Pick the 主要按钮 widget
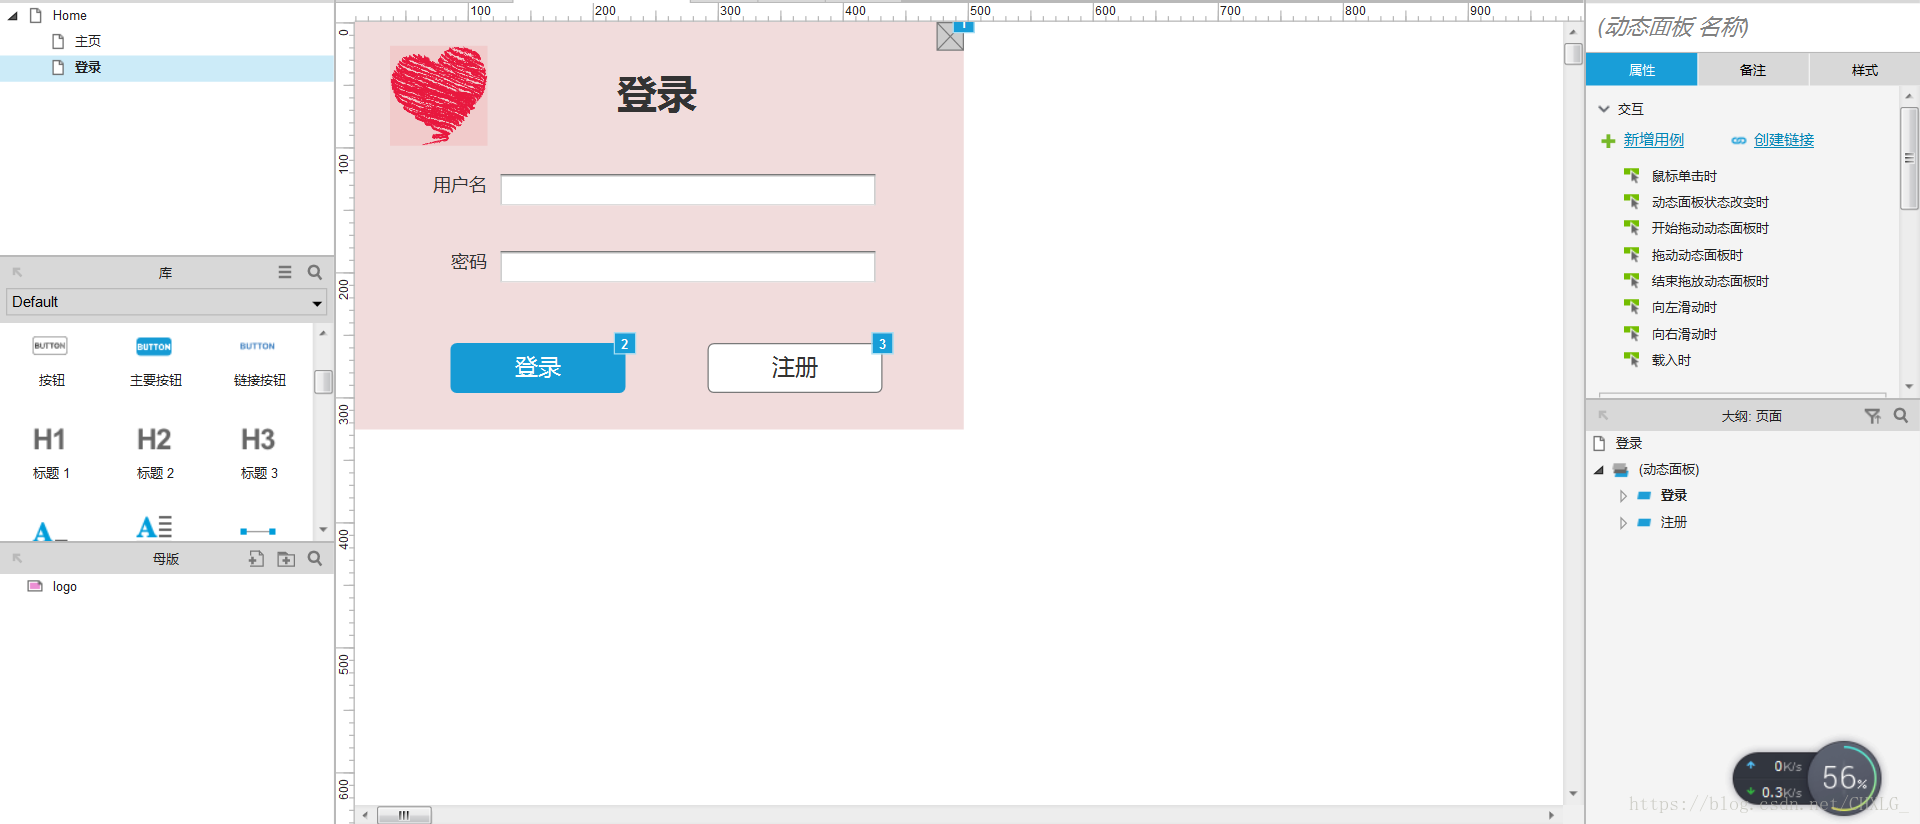Viewport: 1920px width, 824px height. pos(155,362)
